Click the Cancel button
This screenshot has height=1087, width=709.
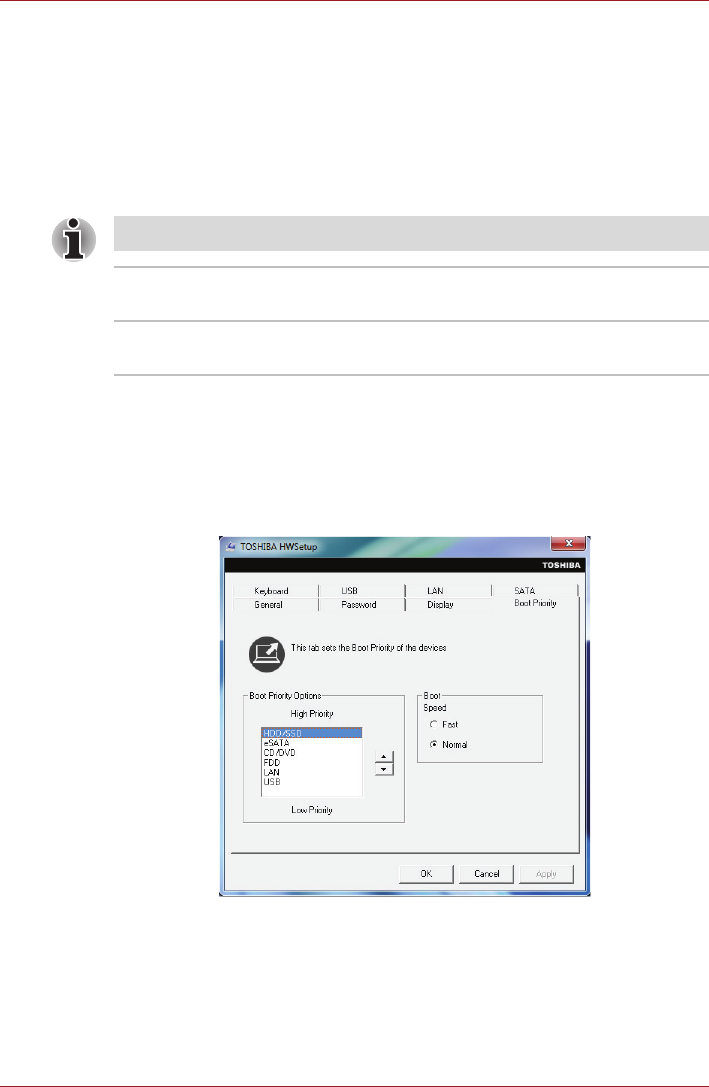click(x=487, y=873)
